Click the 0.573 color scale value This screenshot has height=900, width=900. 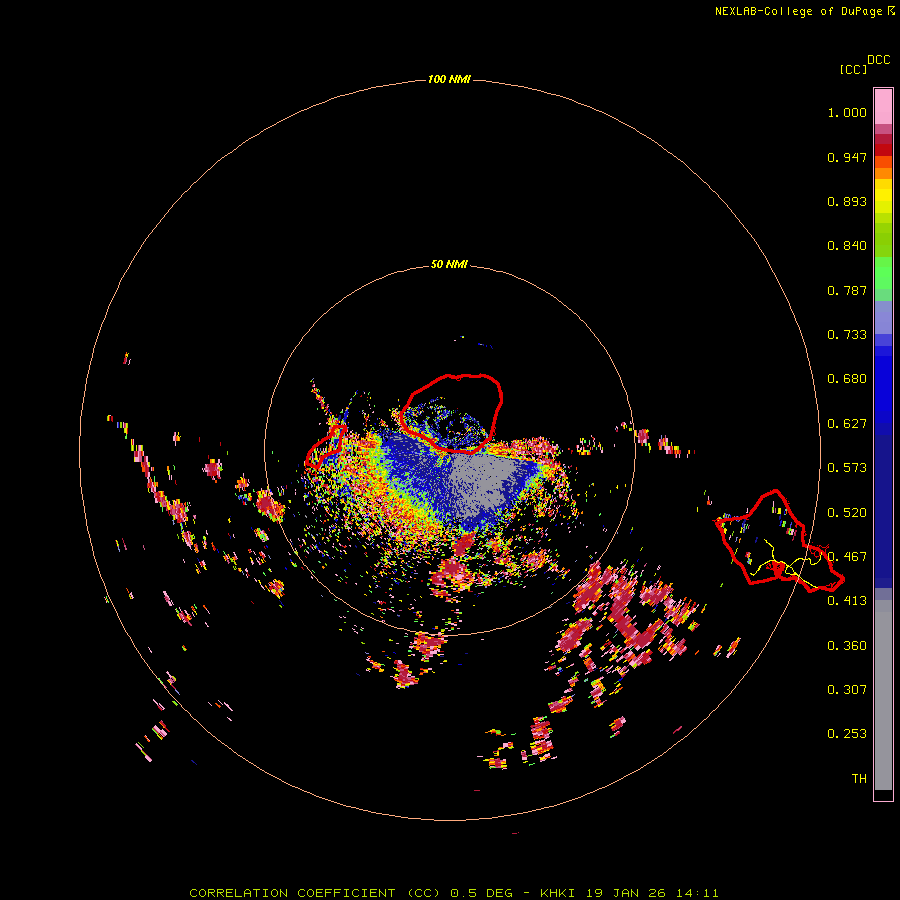pyautogui.click(x=847, y=468)
